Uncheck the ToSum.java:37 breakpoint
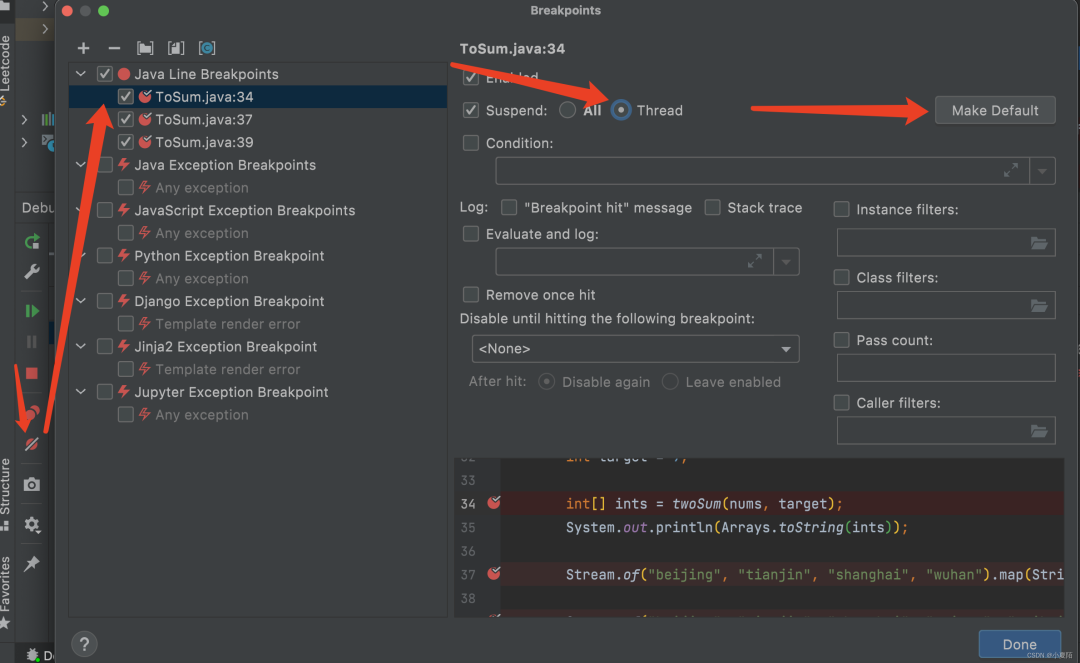This screenshot has height=663, width=1080. 126,119
